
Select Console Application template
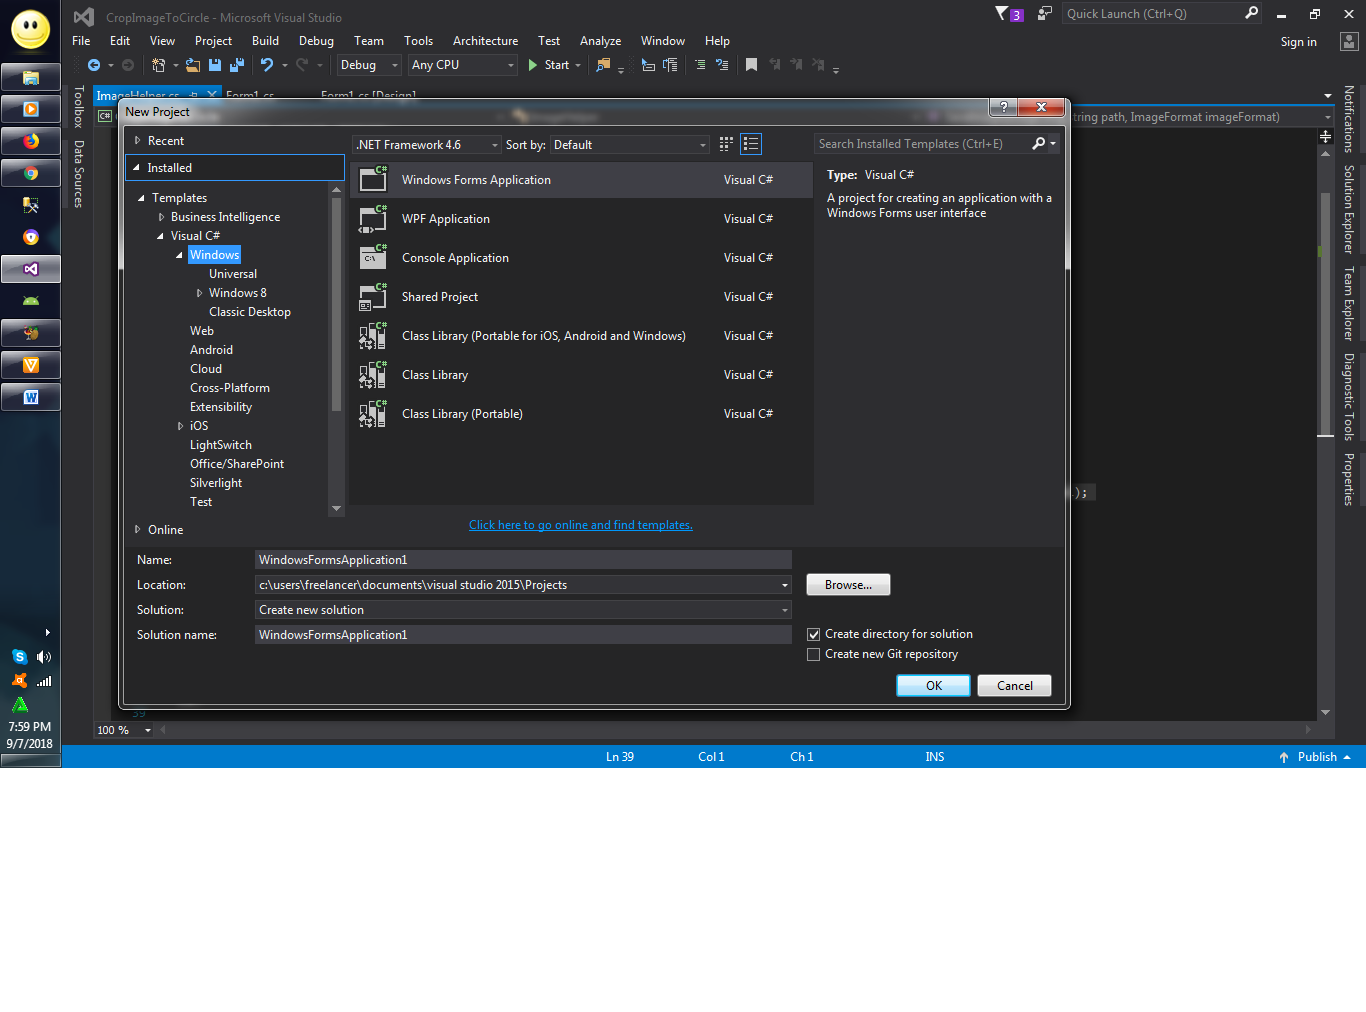coord(581,258)
